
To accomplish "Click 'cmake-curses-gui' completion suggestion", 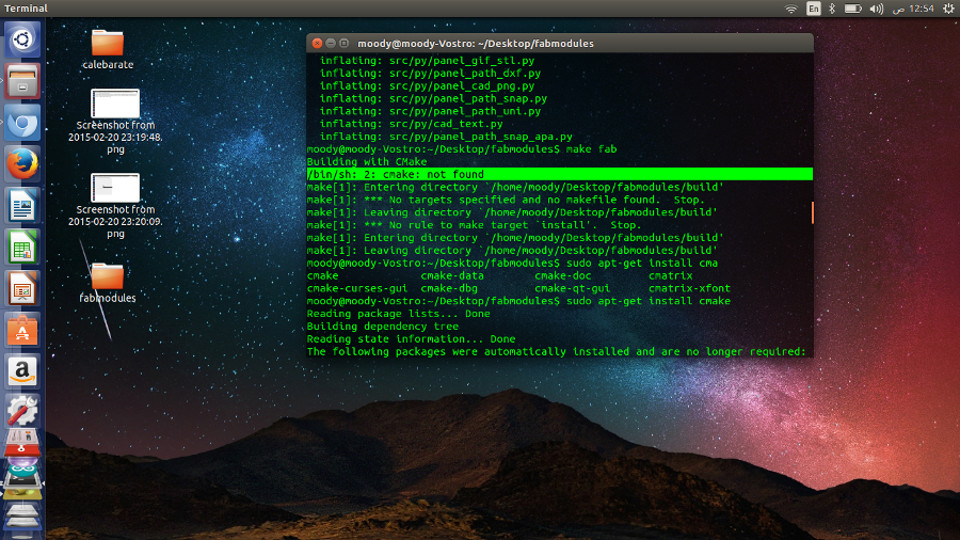I will 357,288.
